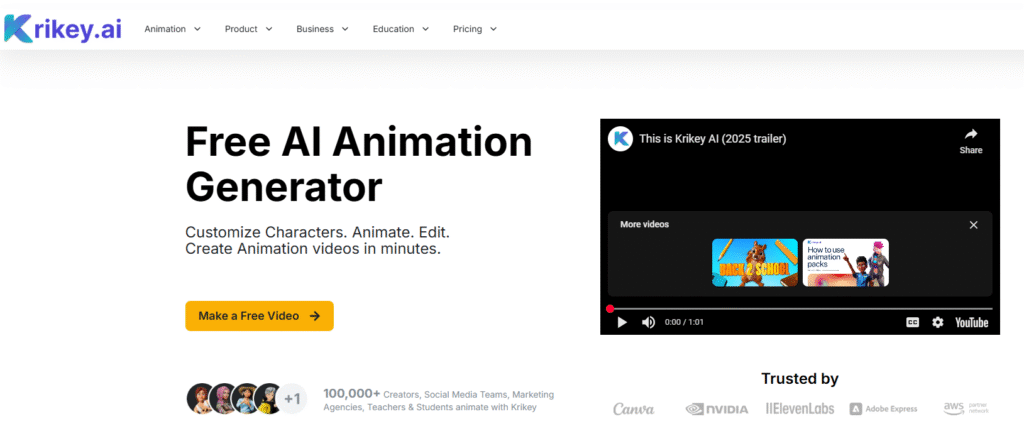Expand the Education menu
Image resolution: width=1024 pixels, height=446 pixels.
coord(401,29)
